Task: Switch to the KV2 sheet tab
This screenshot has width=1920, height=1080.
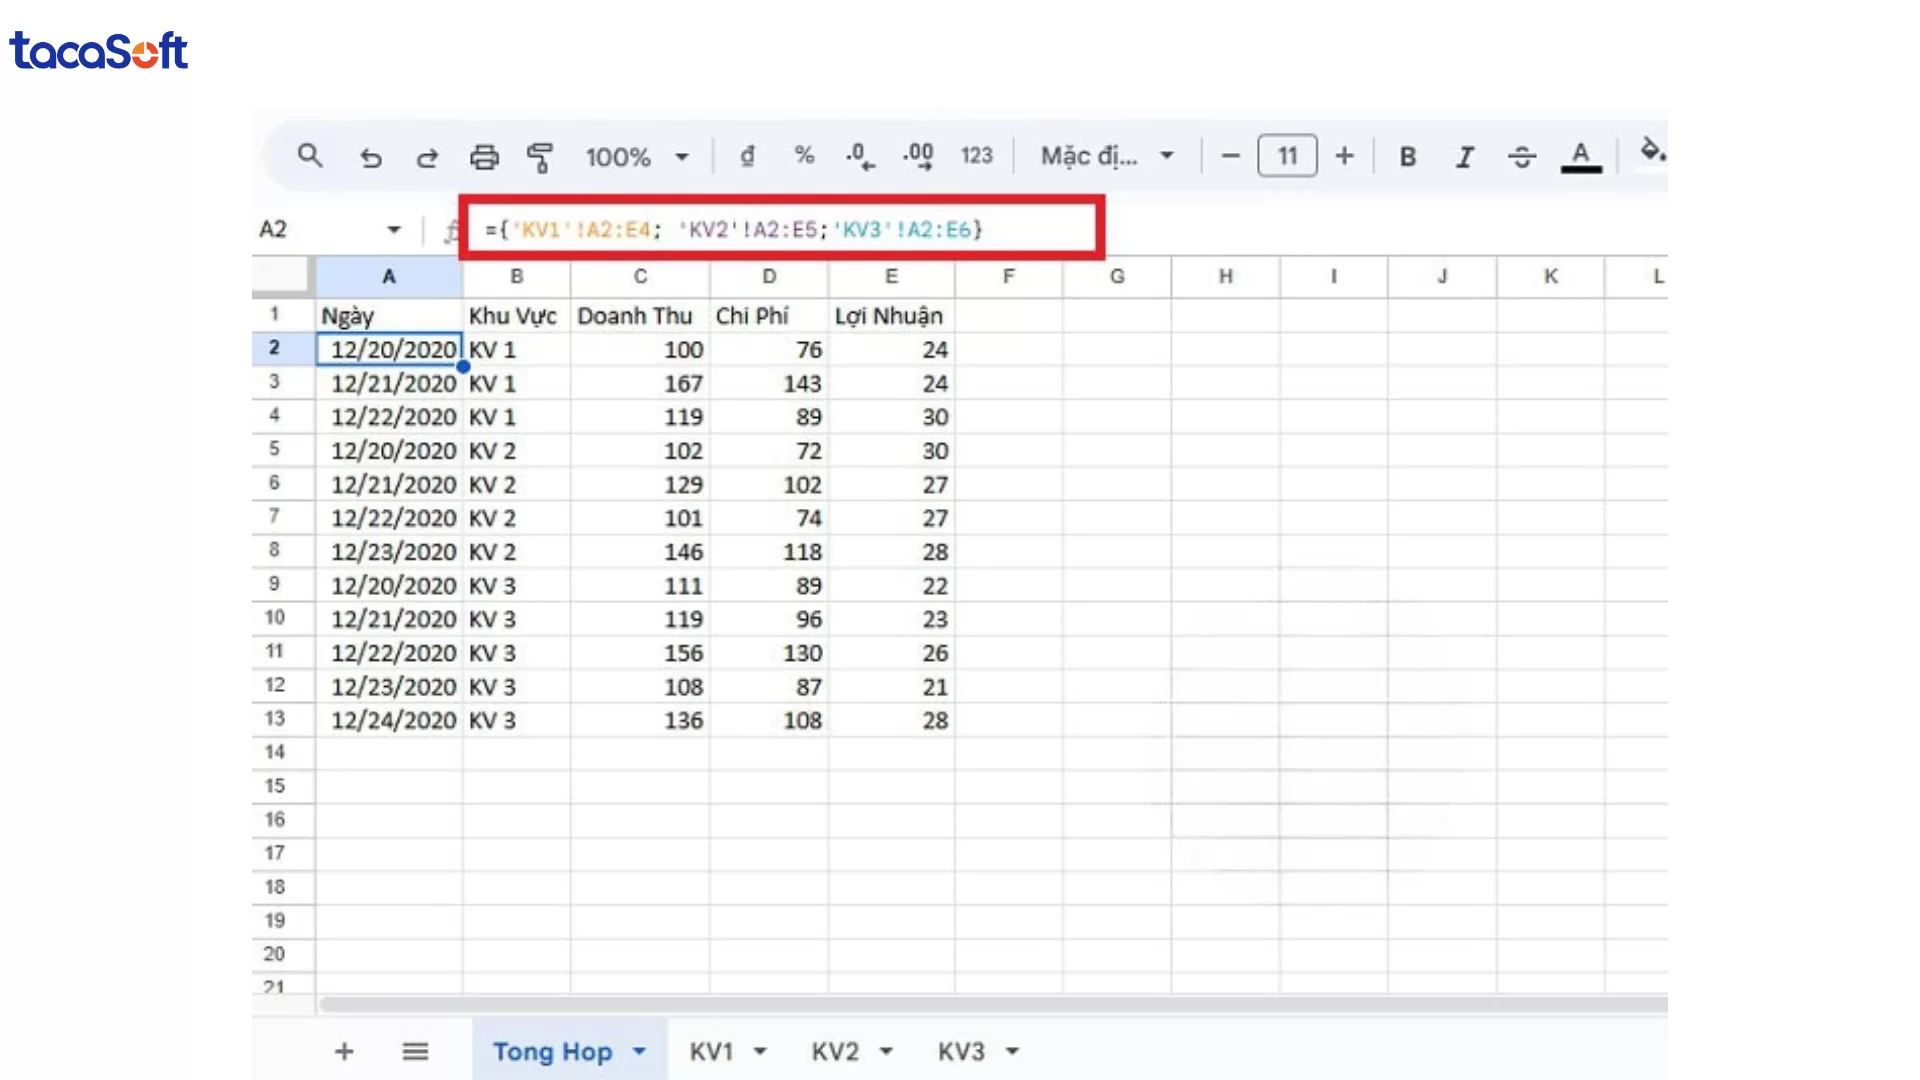Action: click(x=836, y=1051)
